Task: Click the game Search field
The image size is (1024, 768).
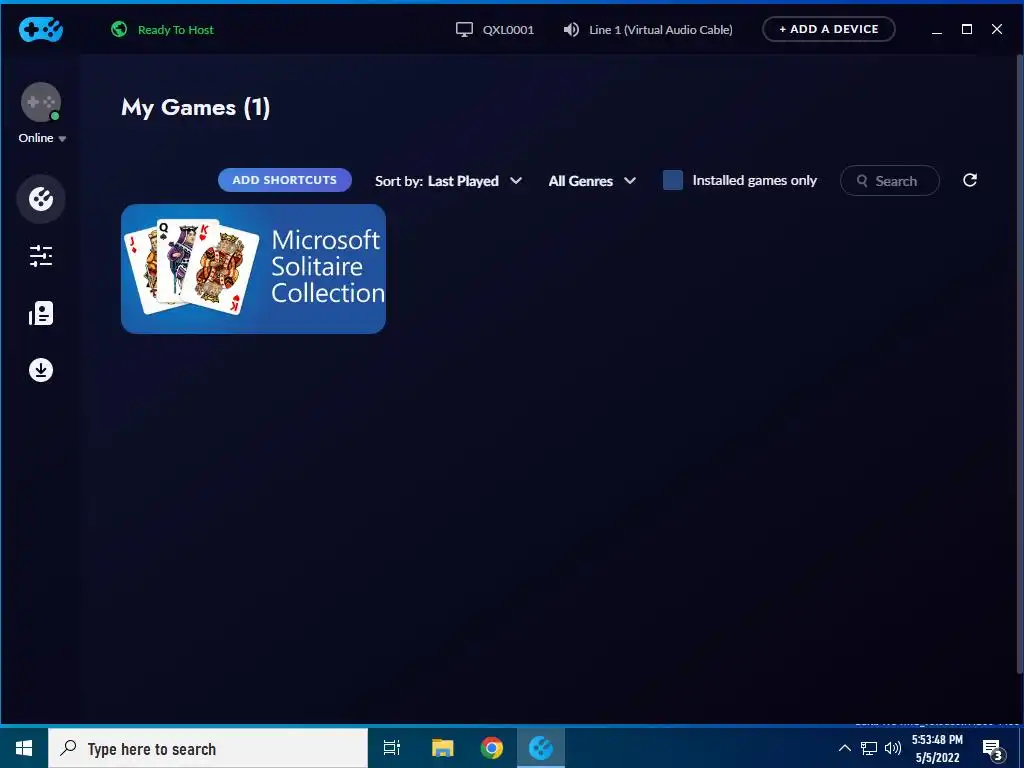Action: coord(889,181)
